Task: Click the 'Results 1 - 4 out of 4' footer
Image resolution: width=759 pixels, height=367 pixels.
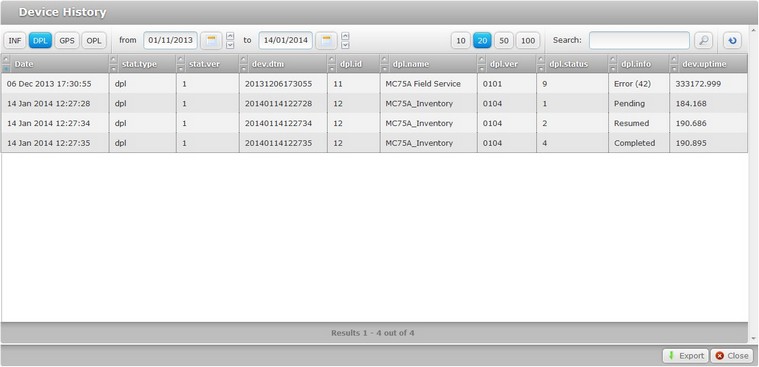Action: tap(373, 333)
